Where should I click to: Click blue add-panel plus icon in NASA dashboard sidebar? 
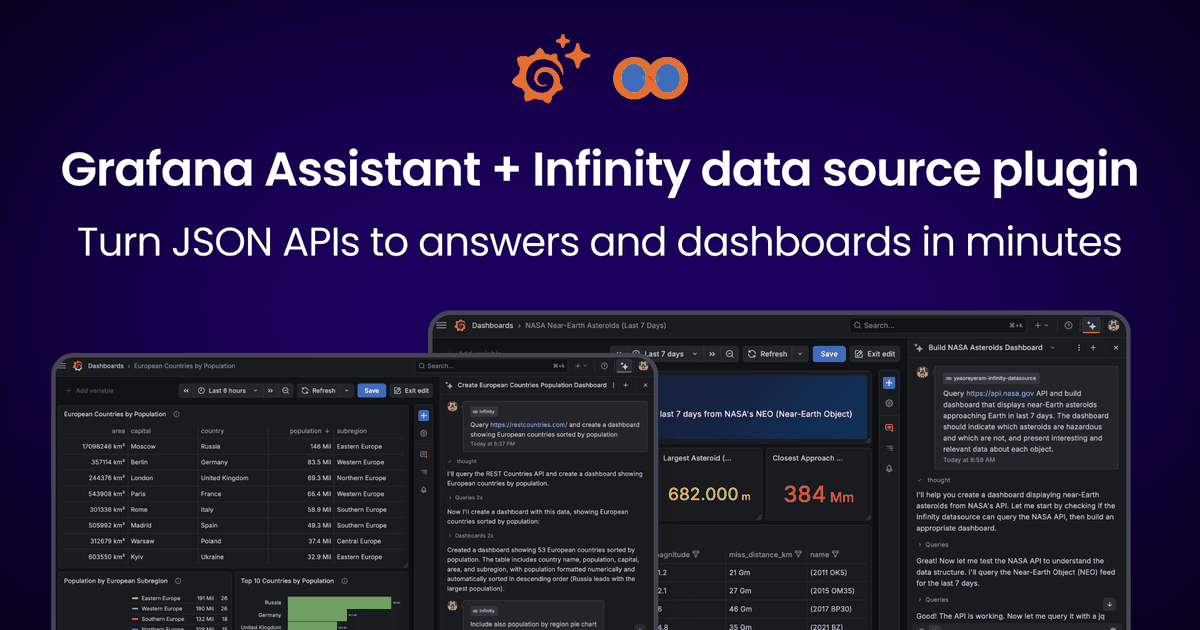pos(889,383)
